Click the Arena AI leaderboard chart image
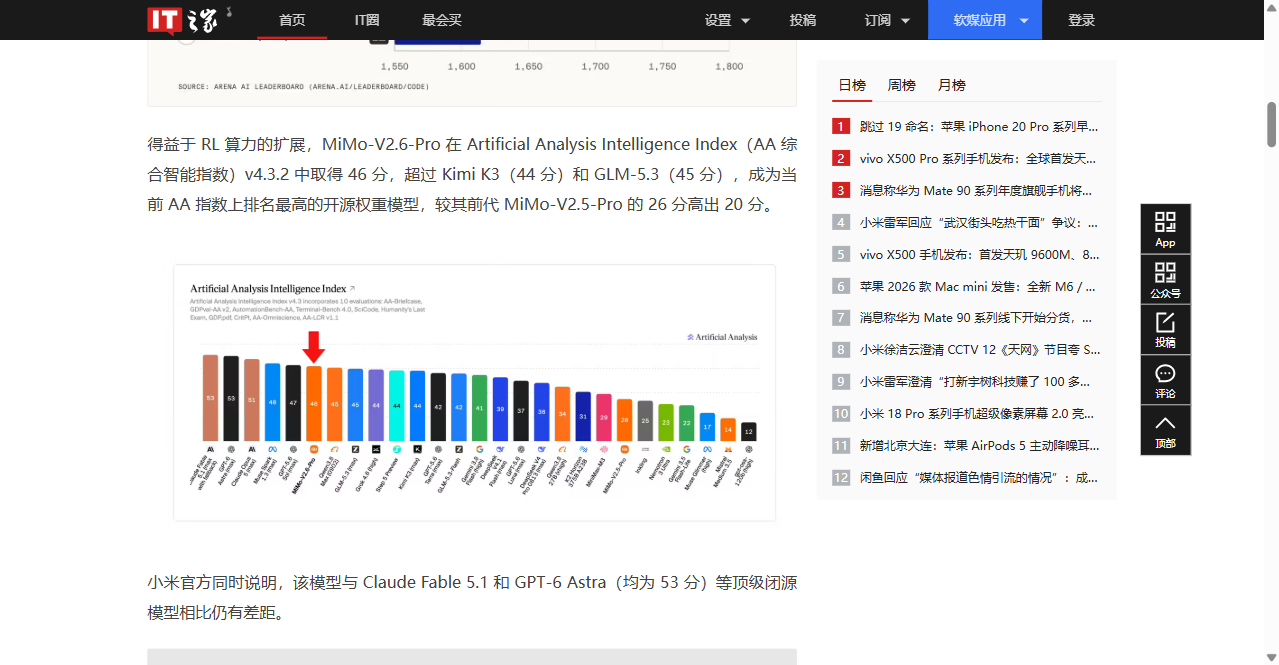1279x665 pixels. click(x=472, y=73)
